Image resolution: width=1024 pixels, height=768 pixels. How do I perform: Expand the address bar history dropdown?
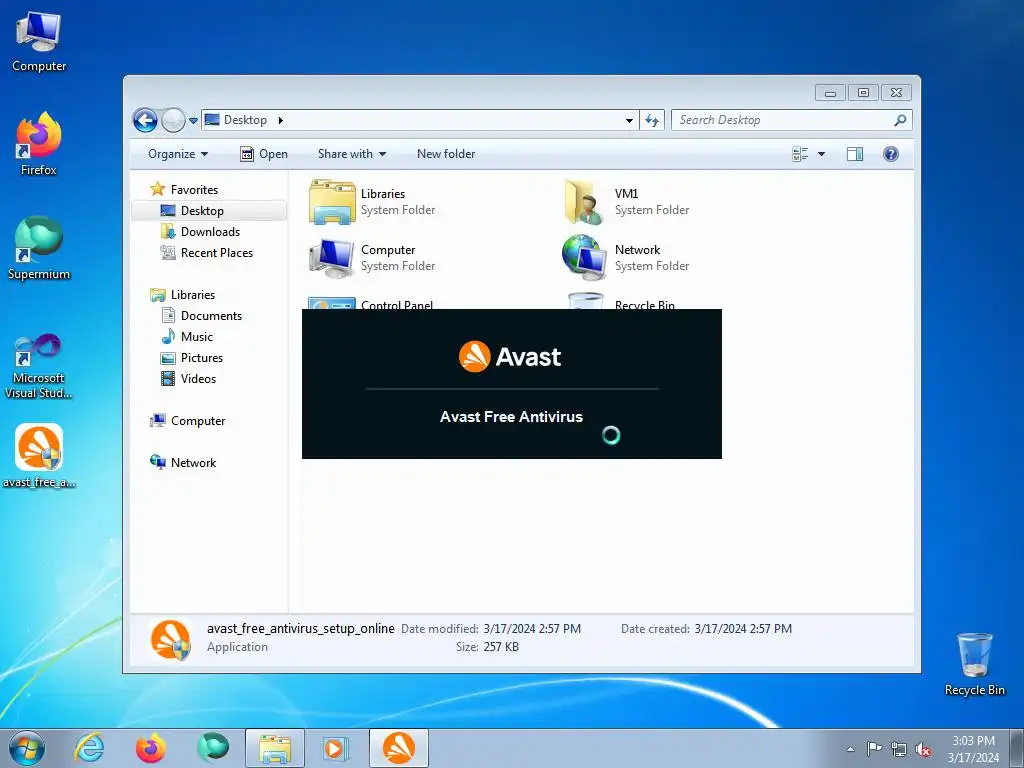(x=629, y=120)
